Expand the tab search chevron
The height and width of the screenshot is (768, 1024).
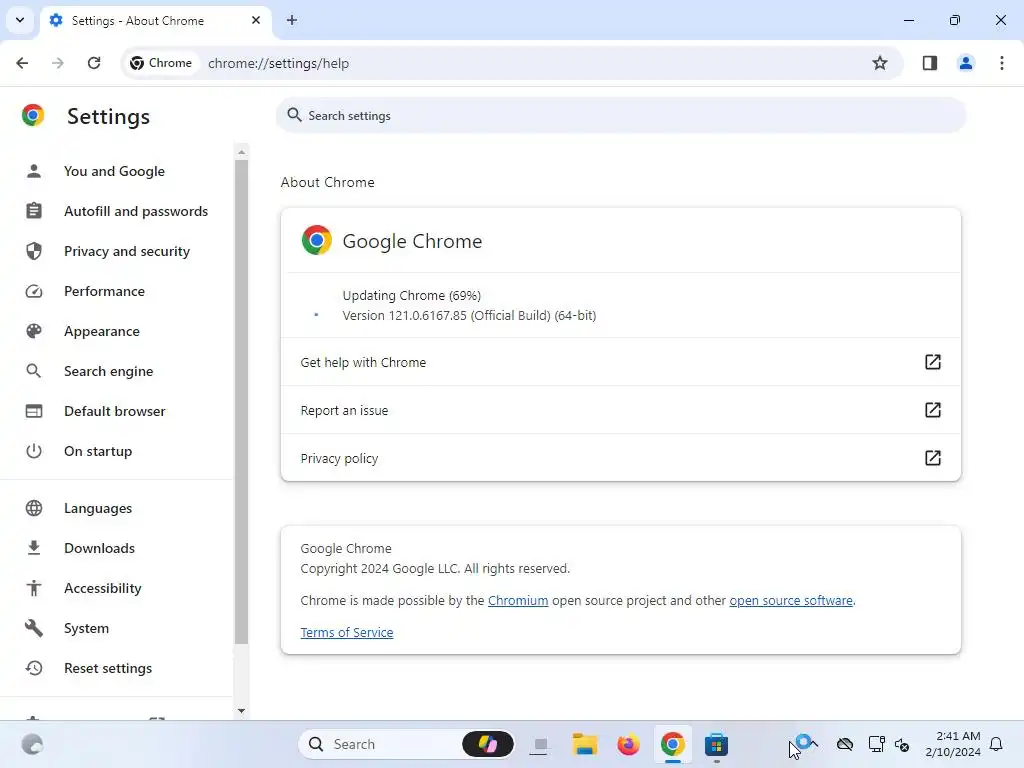[x=20, y=20]
